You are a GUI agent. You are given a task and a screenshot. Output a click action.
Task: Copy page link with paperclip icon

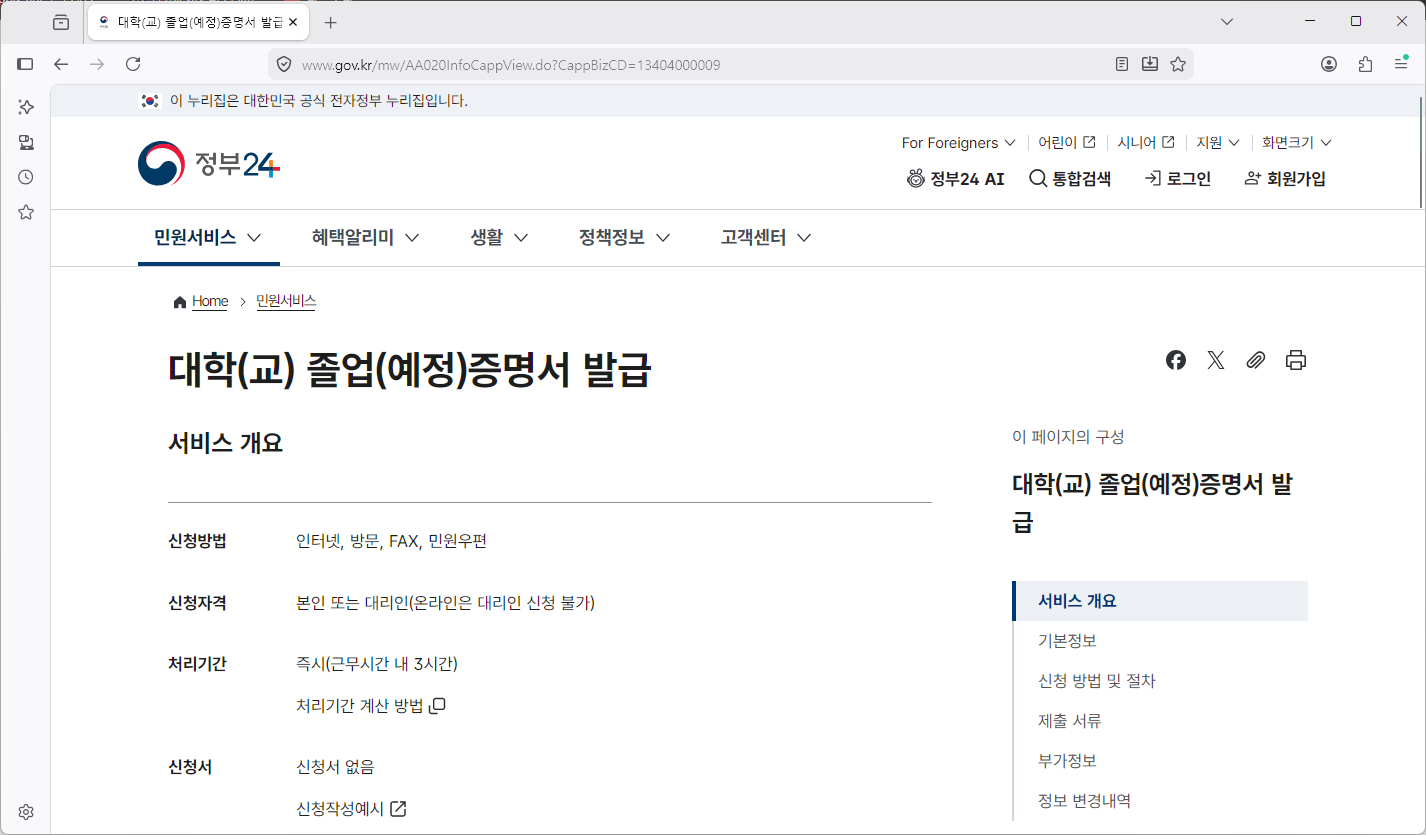[1256, 360]
